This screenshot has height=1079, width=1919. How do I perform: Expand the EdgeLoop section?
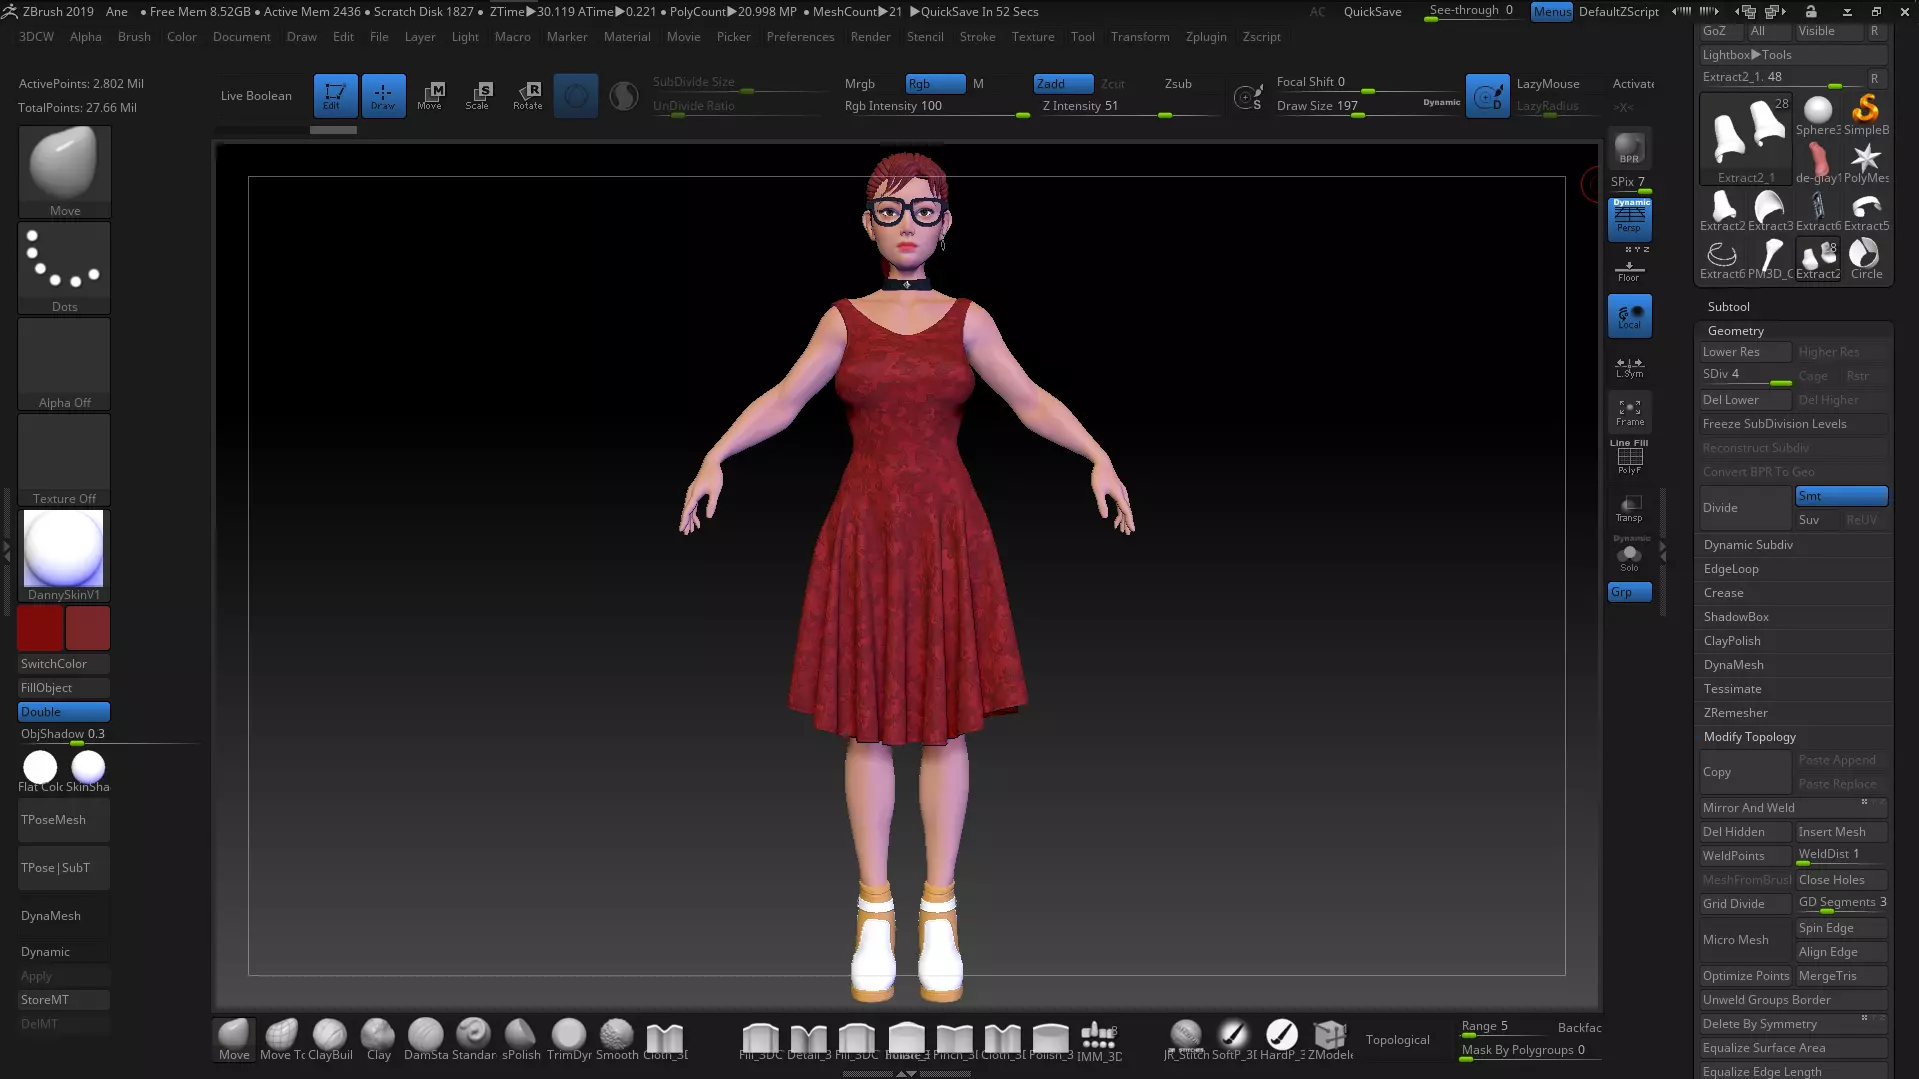(1731, 569)
